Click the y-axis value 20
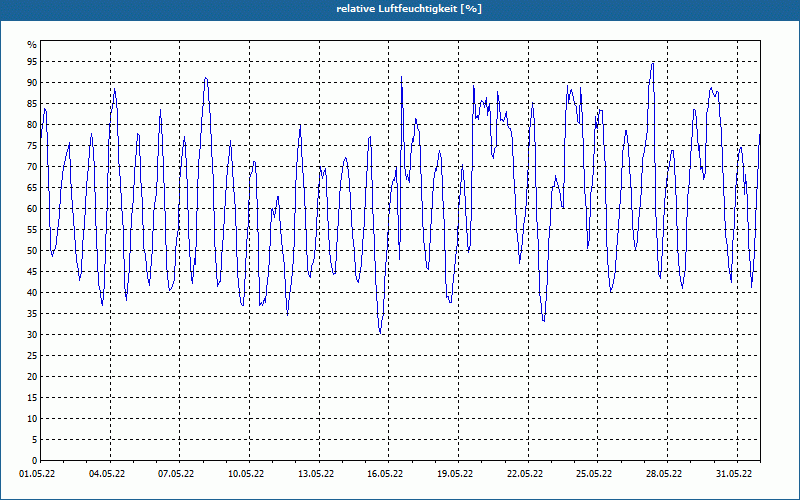The image size is (800, 500). (32, 377)
